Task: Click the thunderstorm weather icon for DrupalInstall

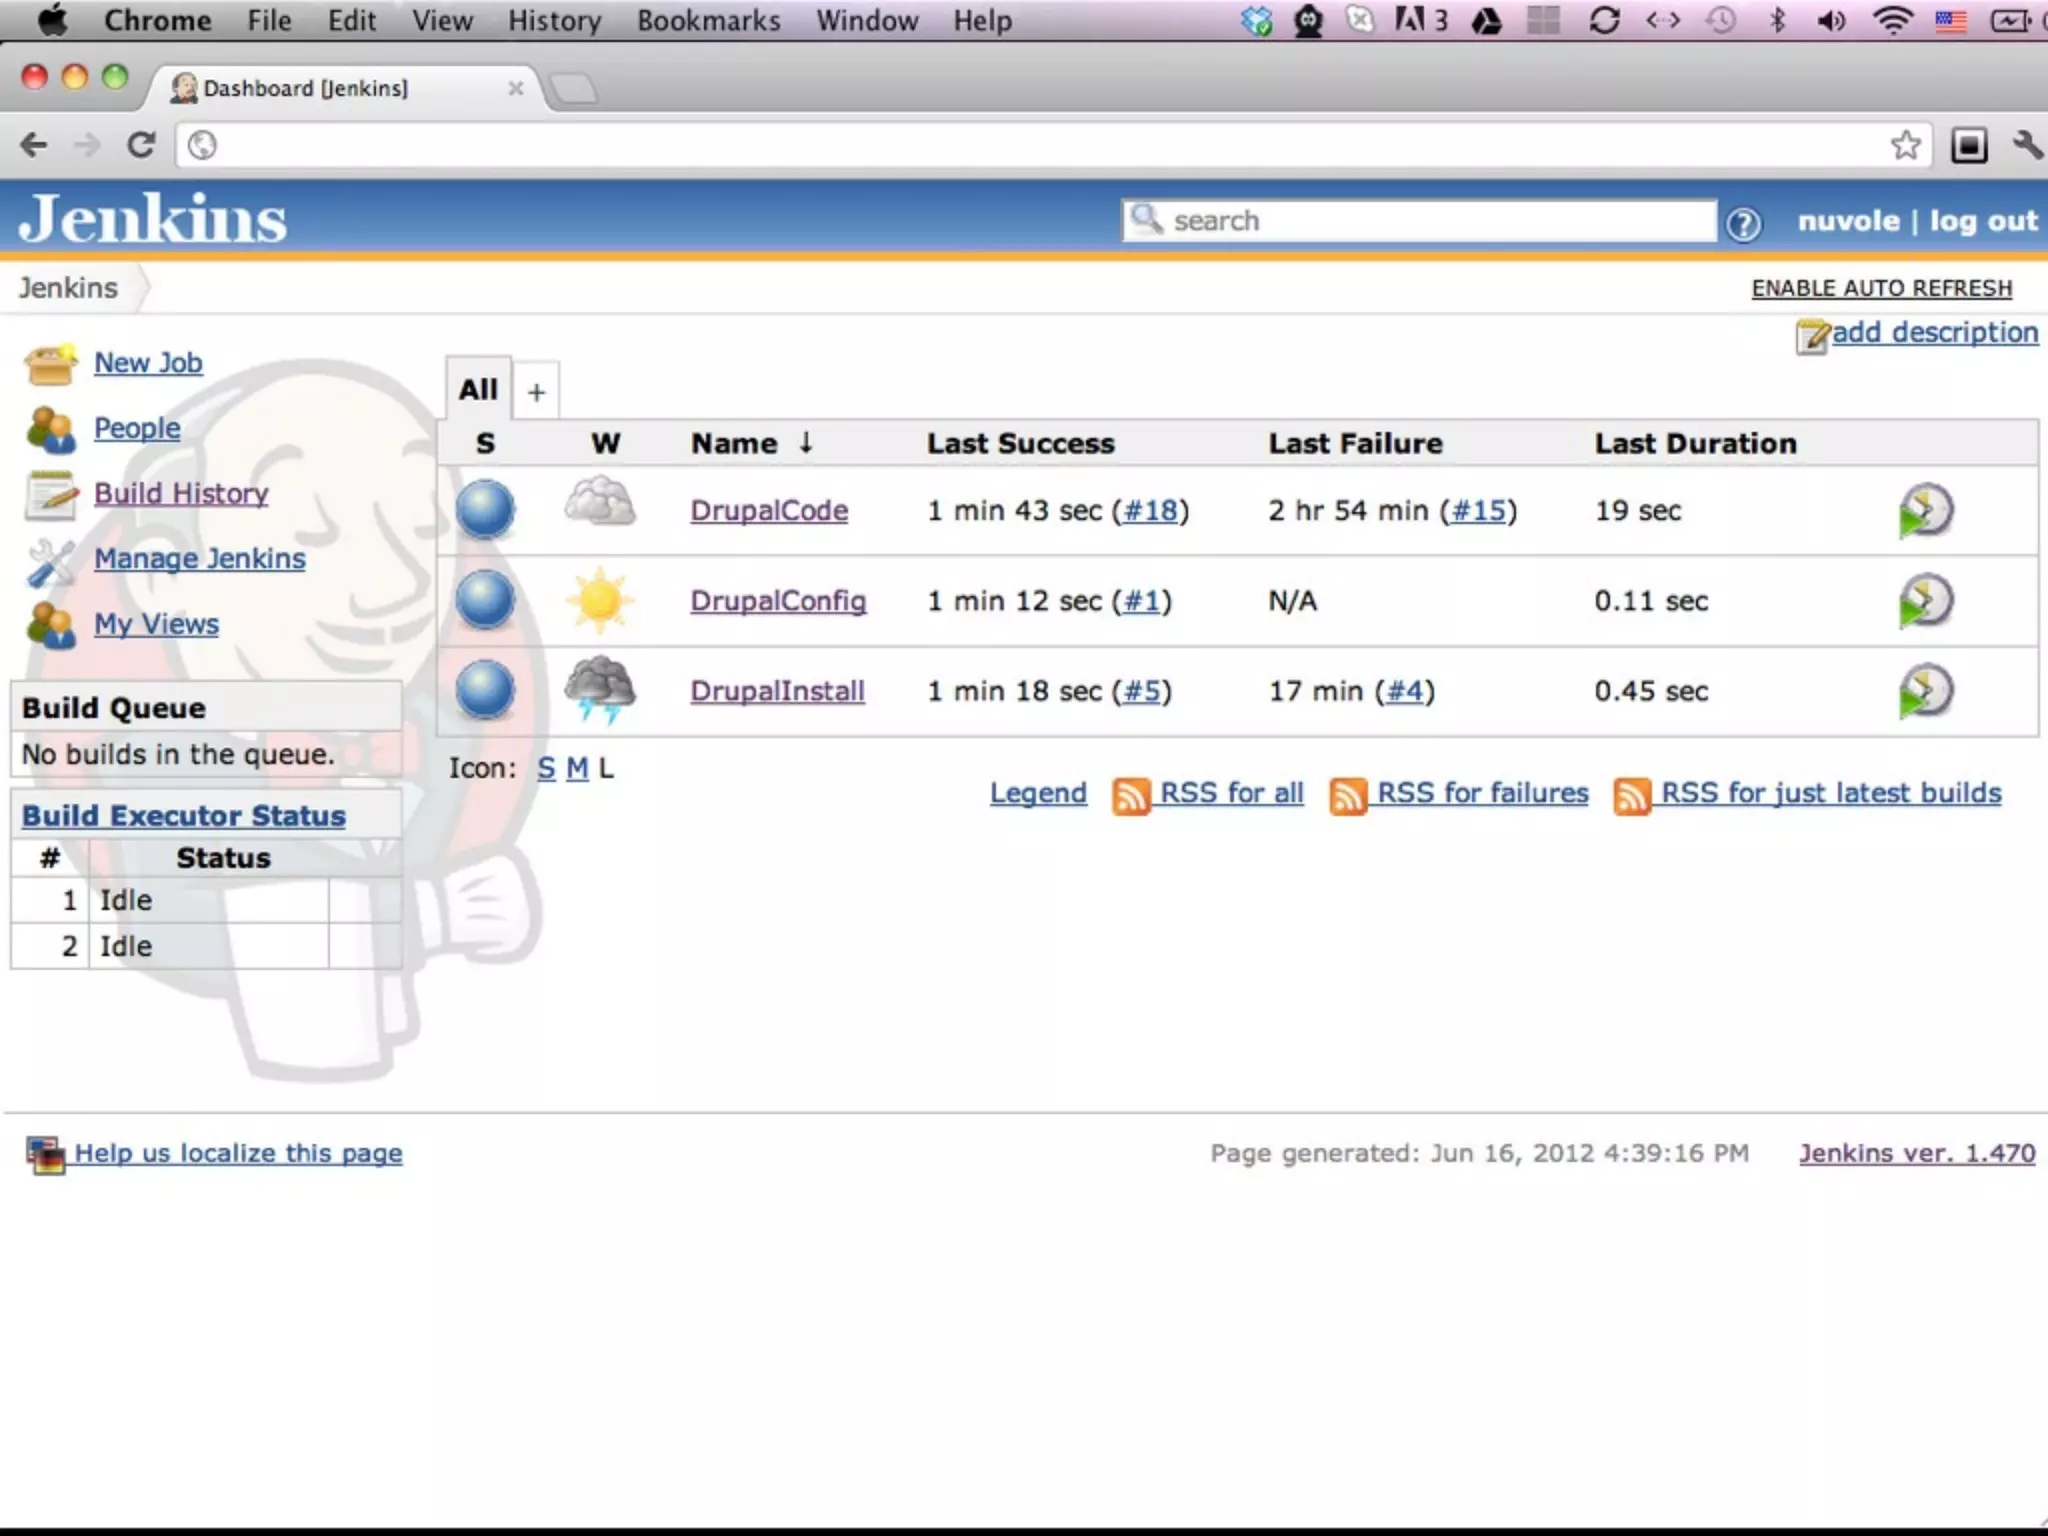Action: [599, 688]
